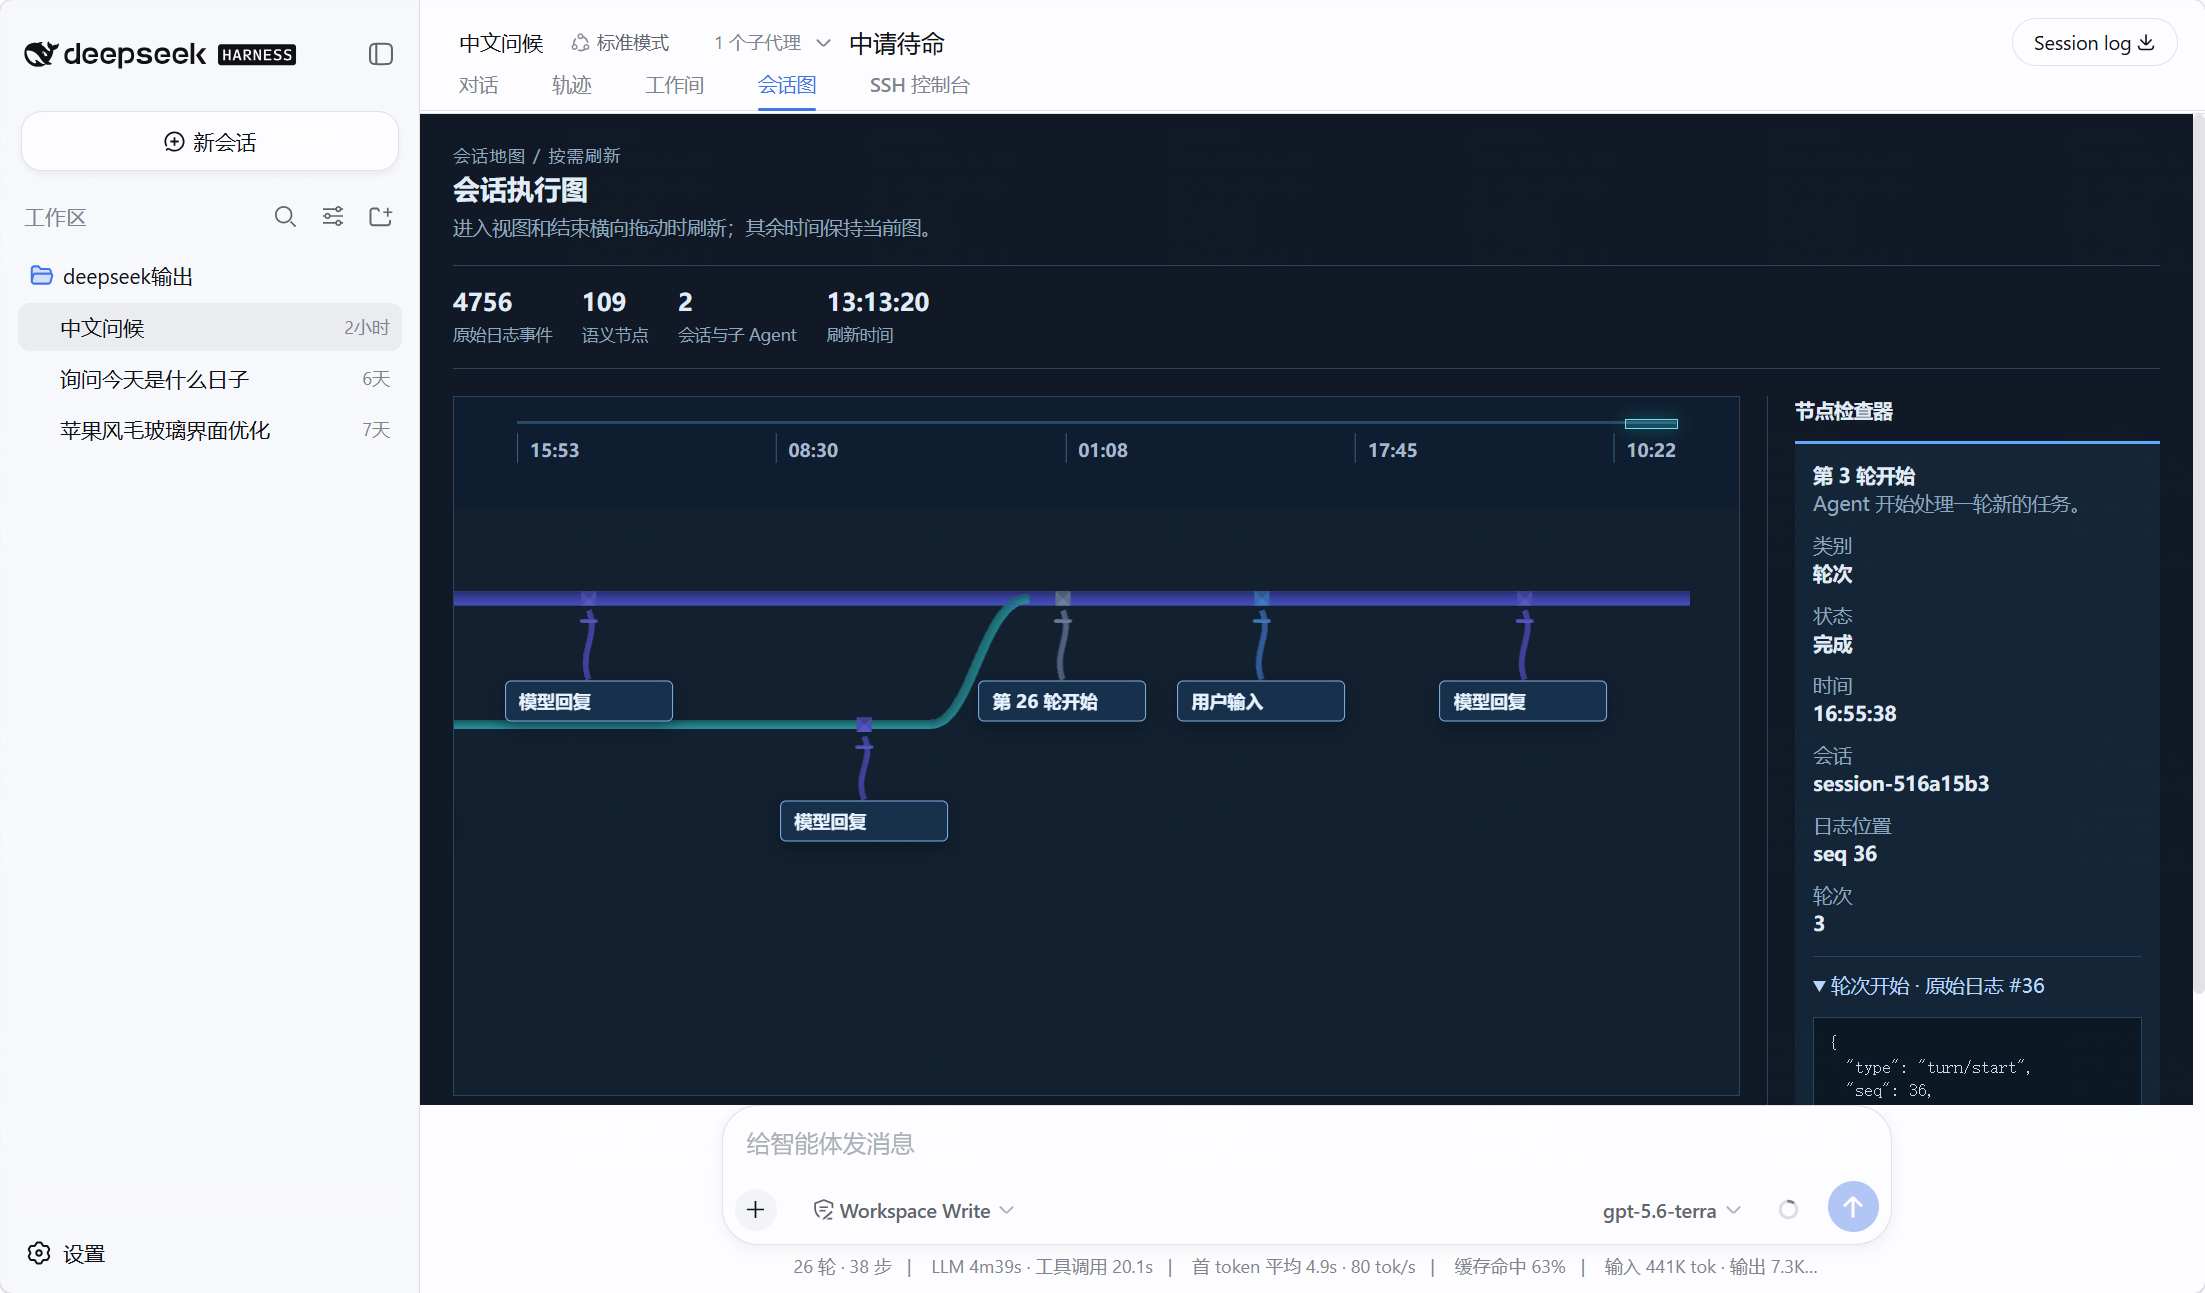Select the 中文问候 session
This screenshot has height=1293, width=2205.
click(x=210, y=328)
